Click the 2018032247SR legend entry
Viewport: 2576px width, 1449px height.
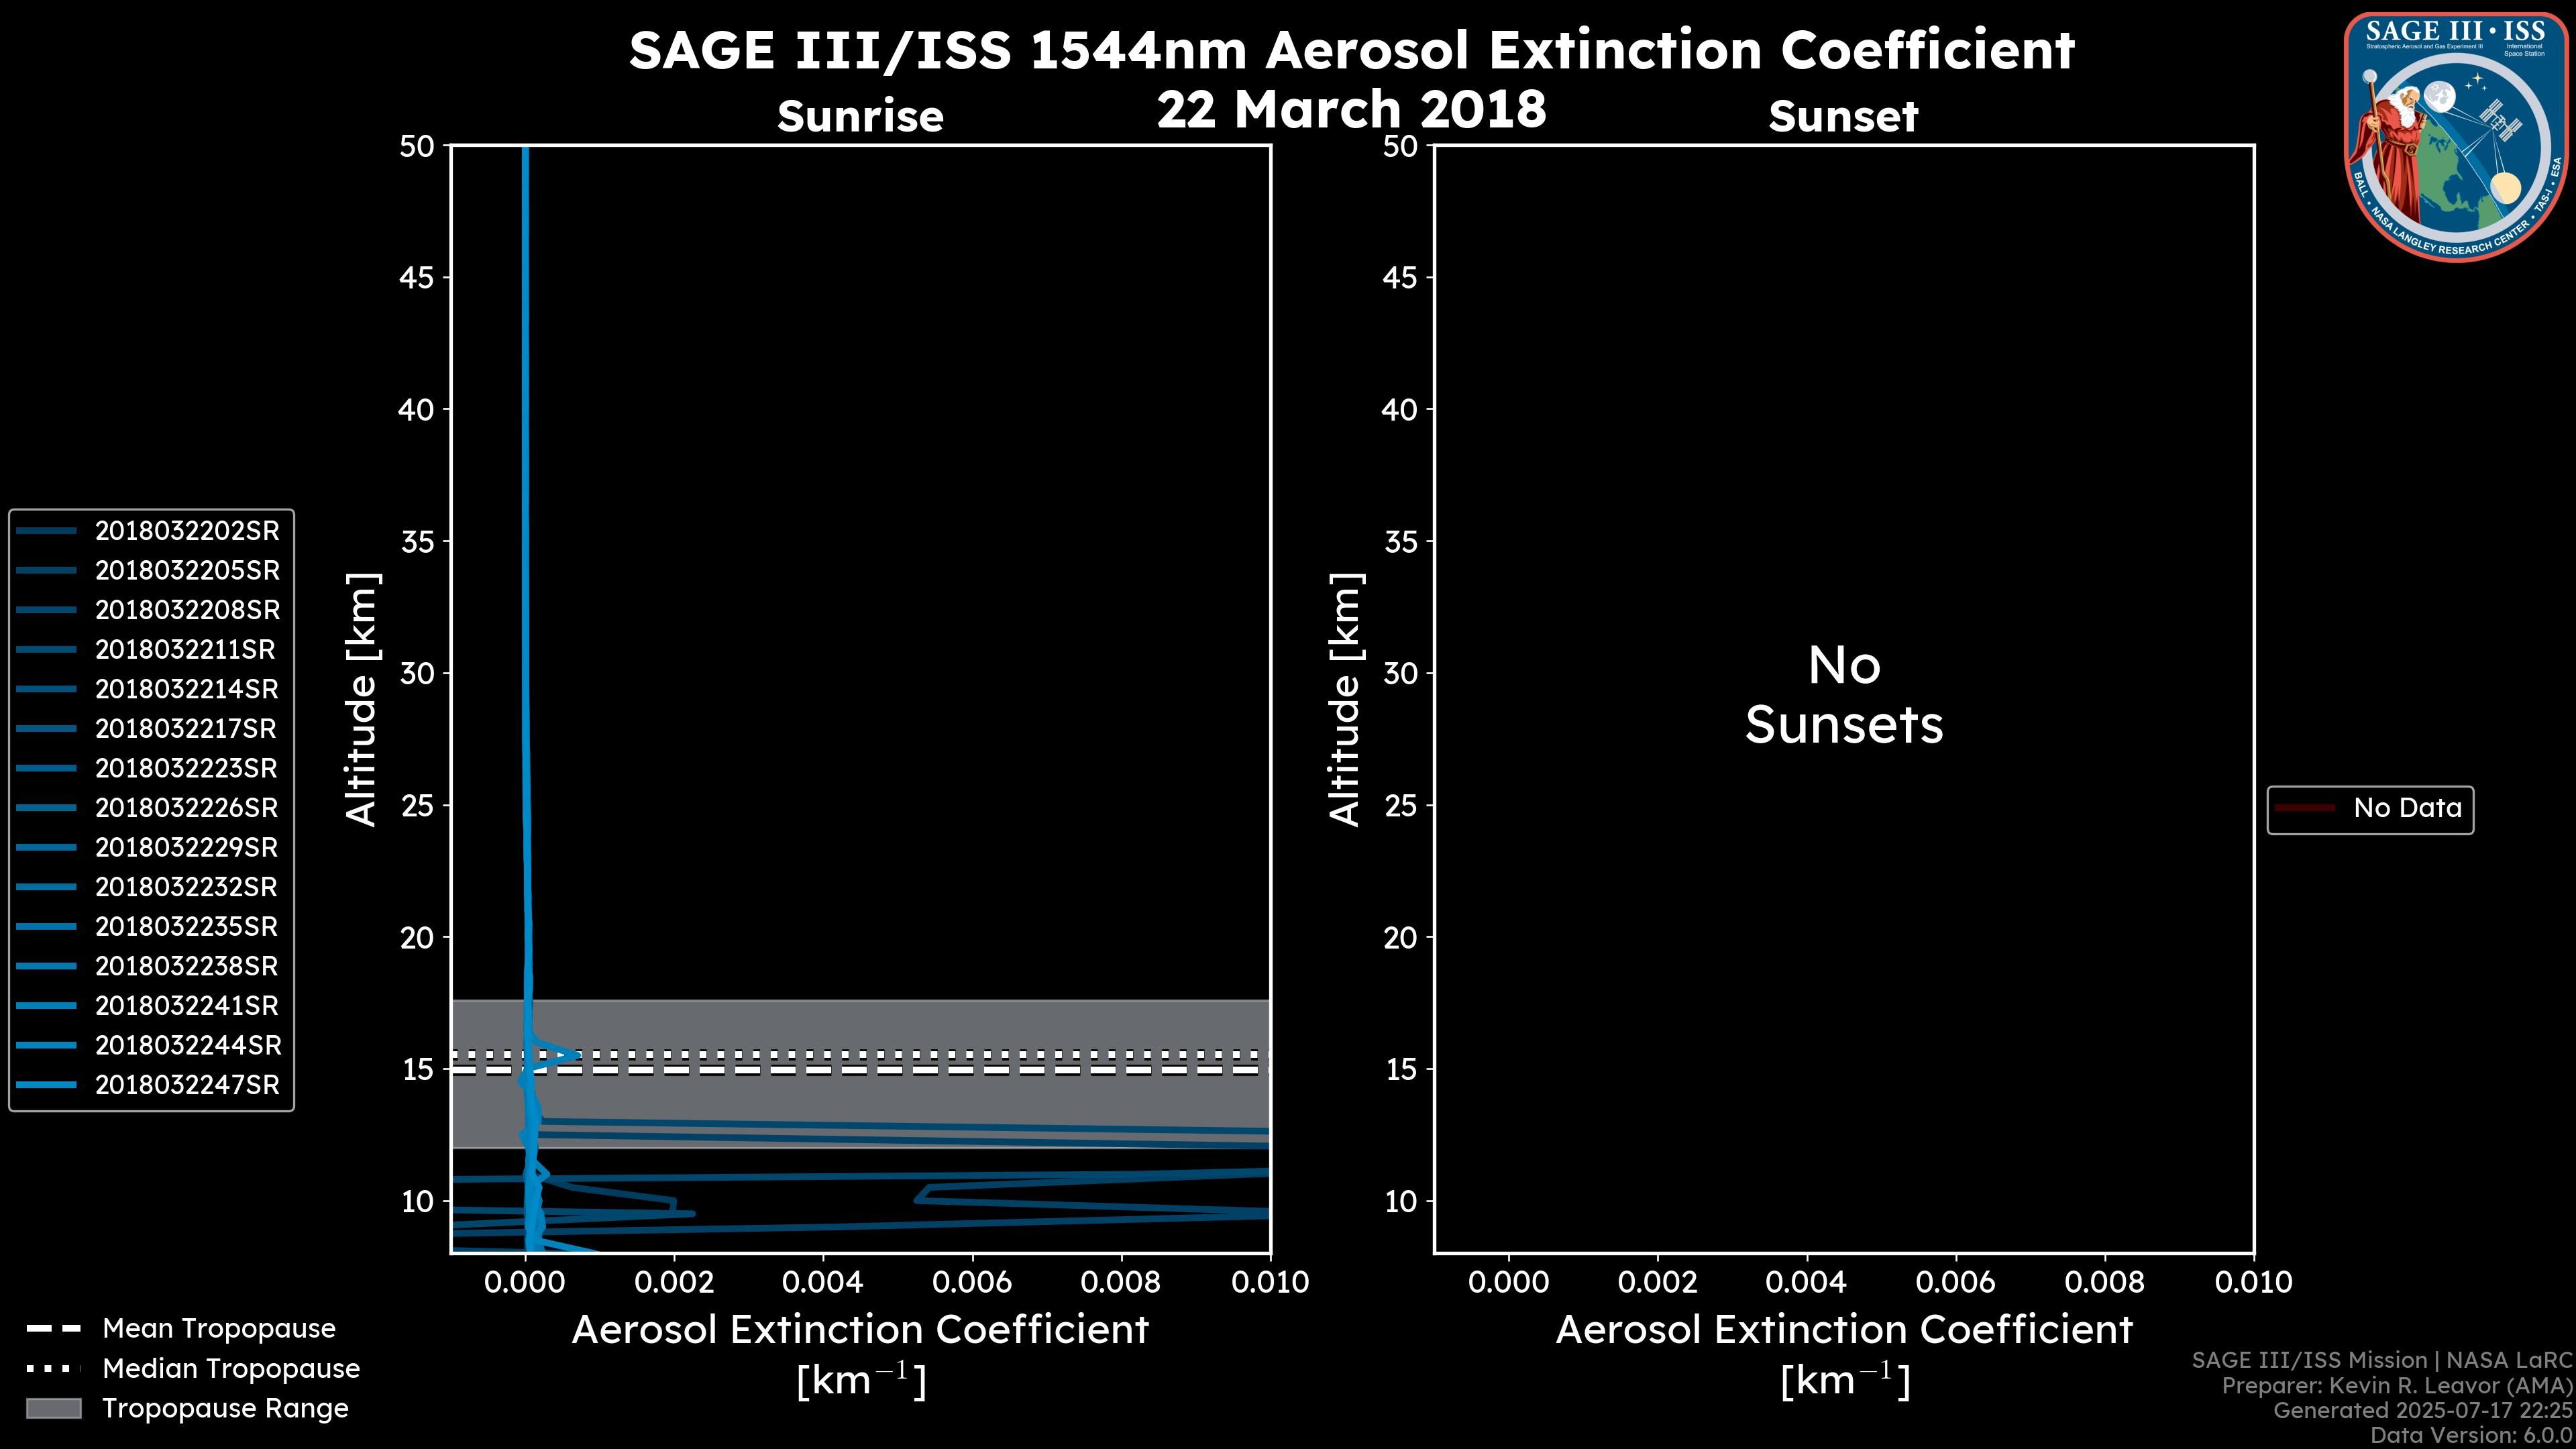coord(187,1085)
